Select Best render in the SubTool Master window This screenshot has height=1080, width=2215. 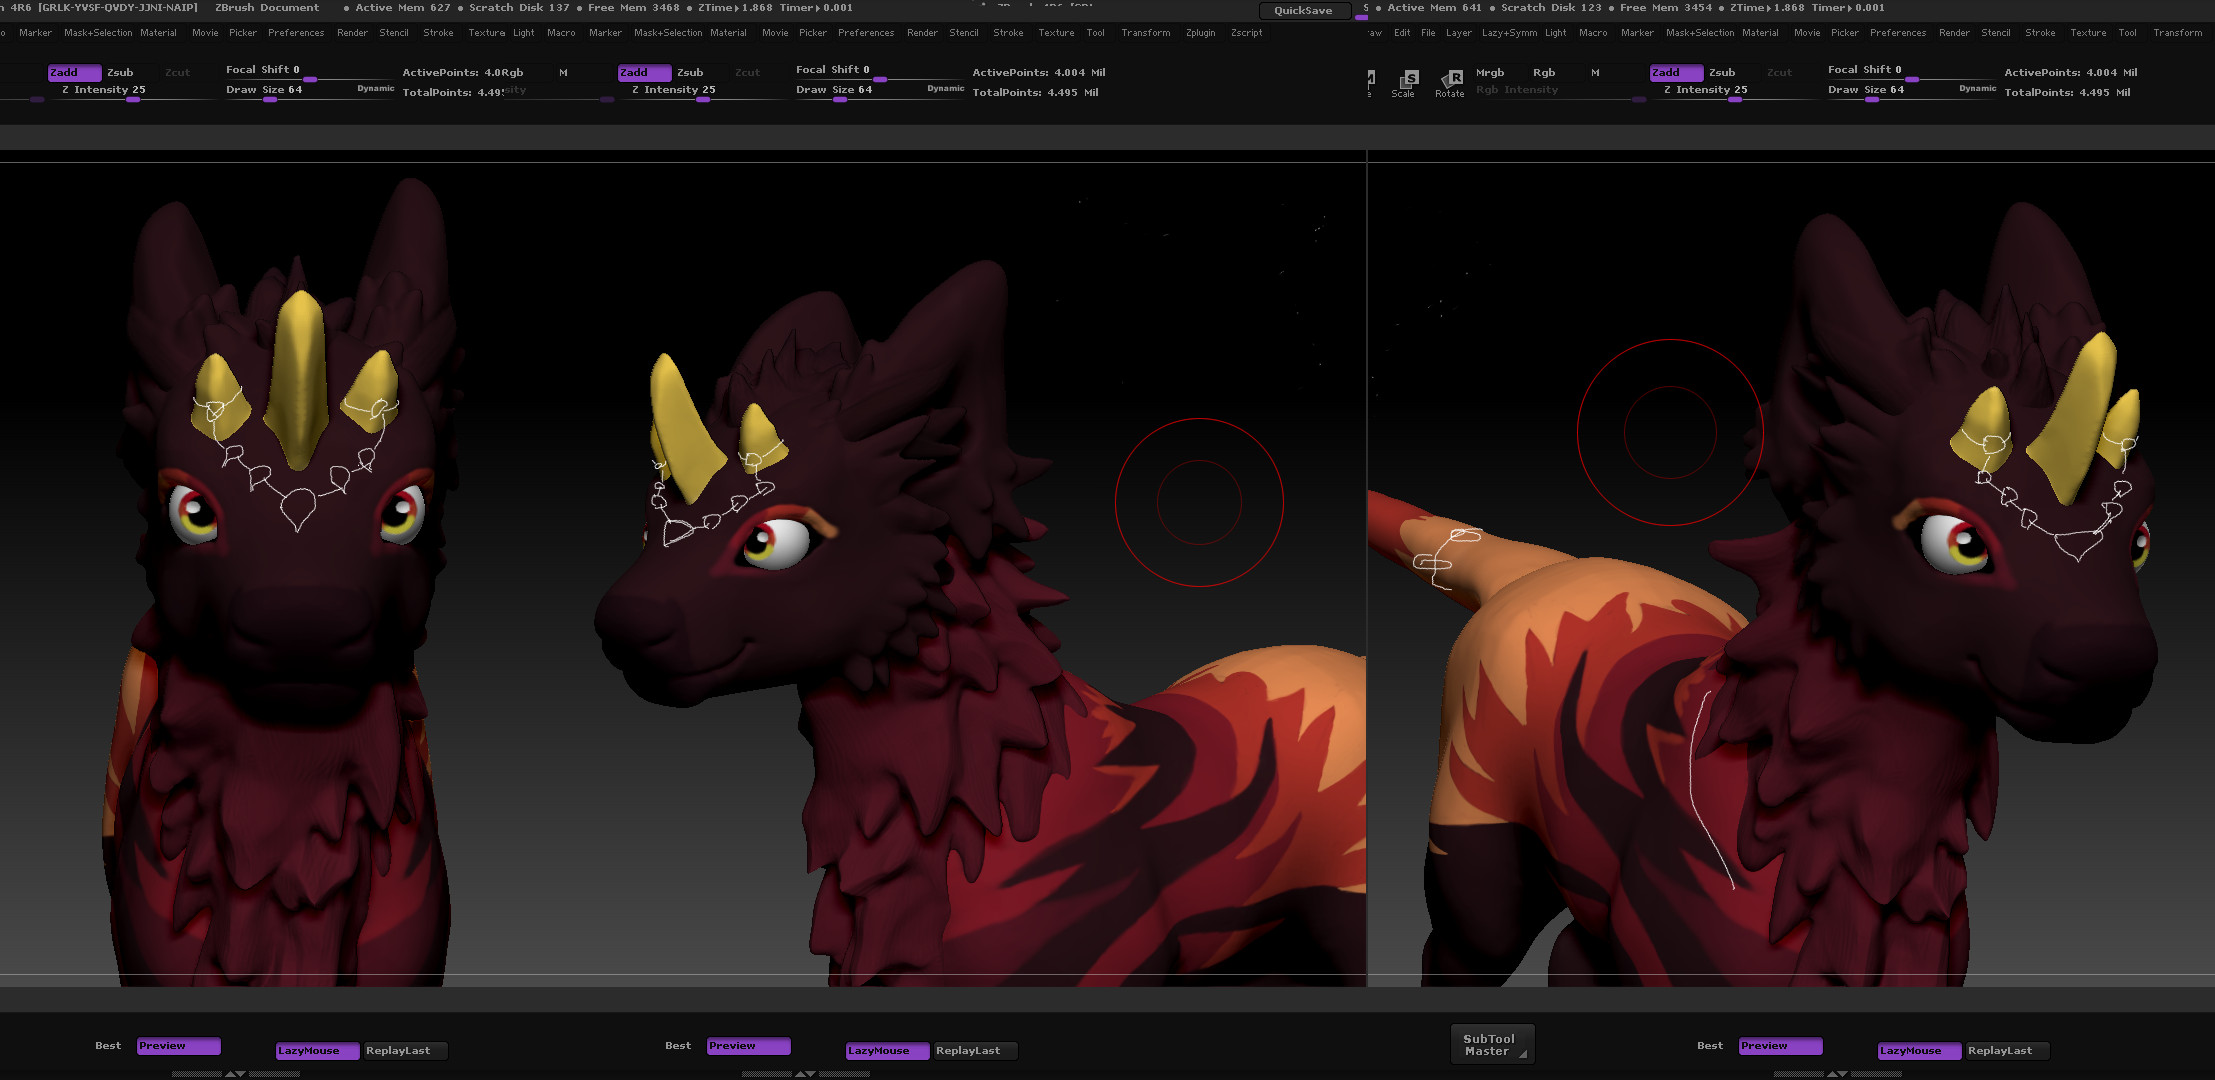pyautogui.click(x=1710, y=1046)
